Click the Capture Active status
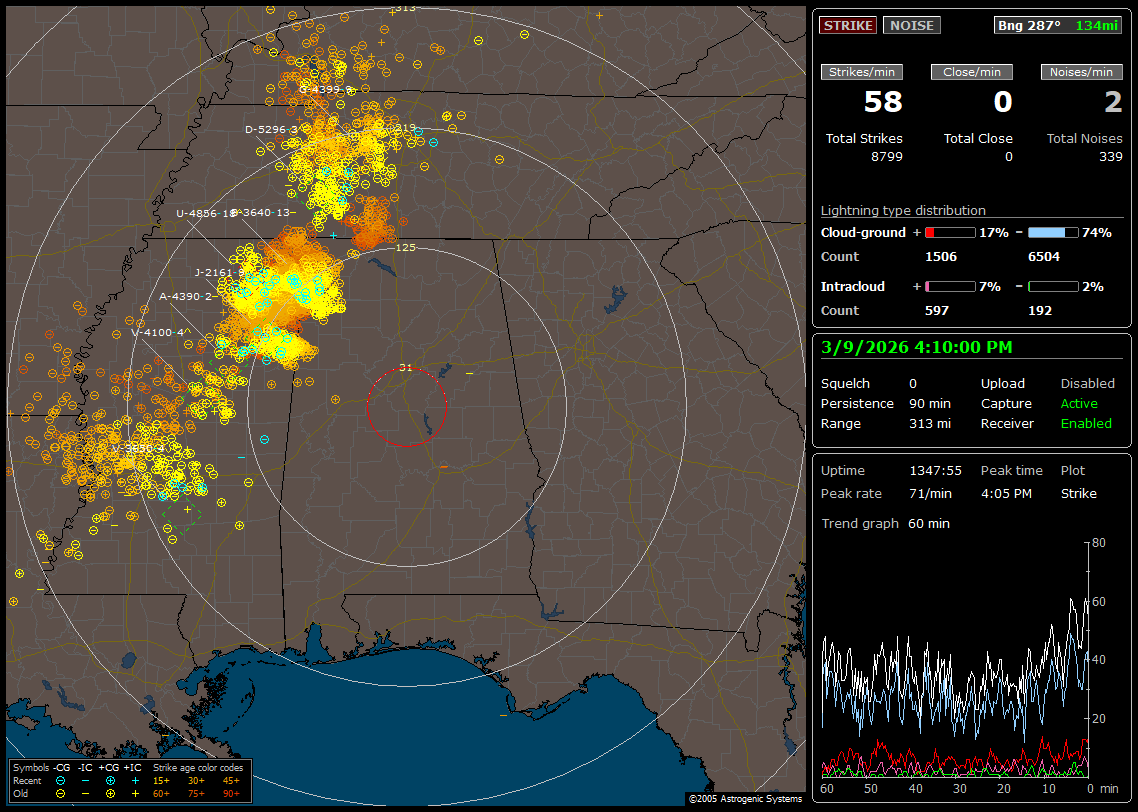Viewport: 1138px width, 812px height. (1079, 403)
